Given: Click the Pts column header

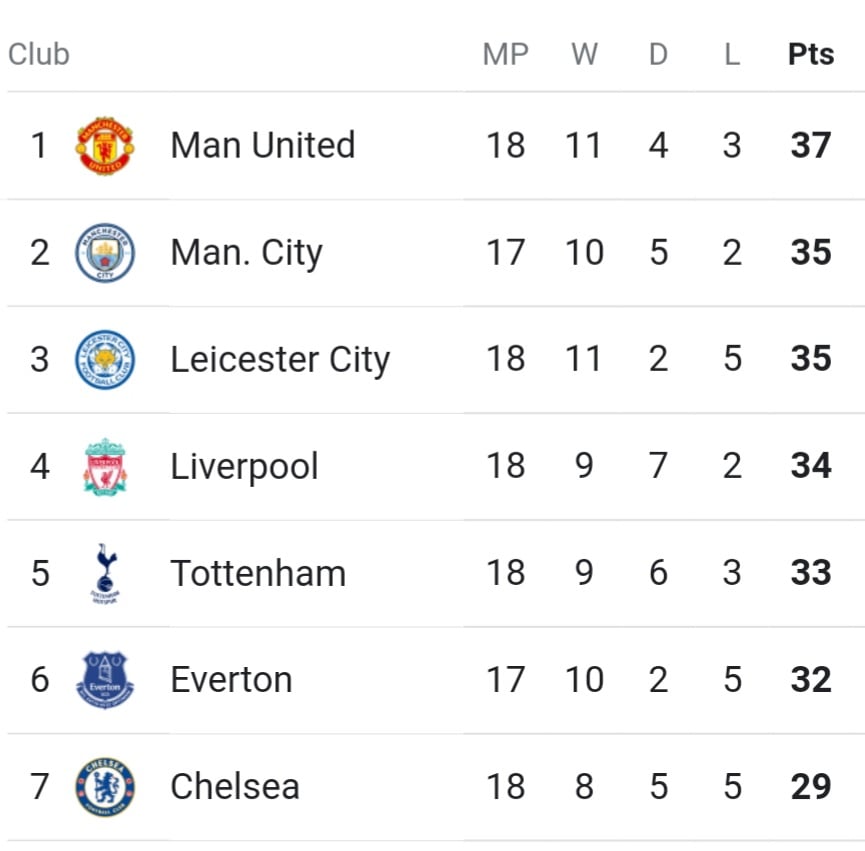Looking at the screenshot, I should [811, 54].
